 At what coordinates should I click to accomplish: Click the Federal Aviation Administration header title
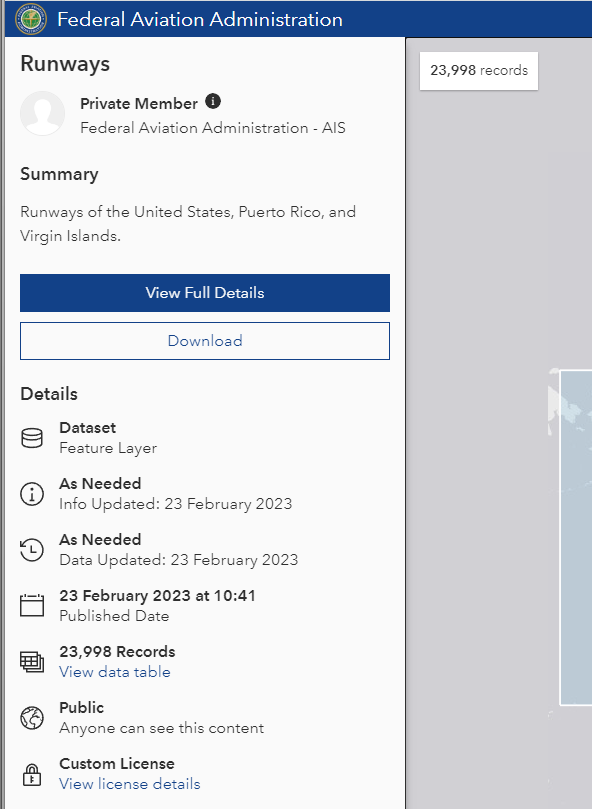coord(200,20)
